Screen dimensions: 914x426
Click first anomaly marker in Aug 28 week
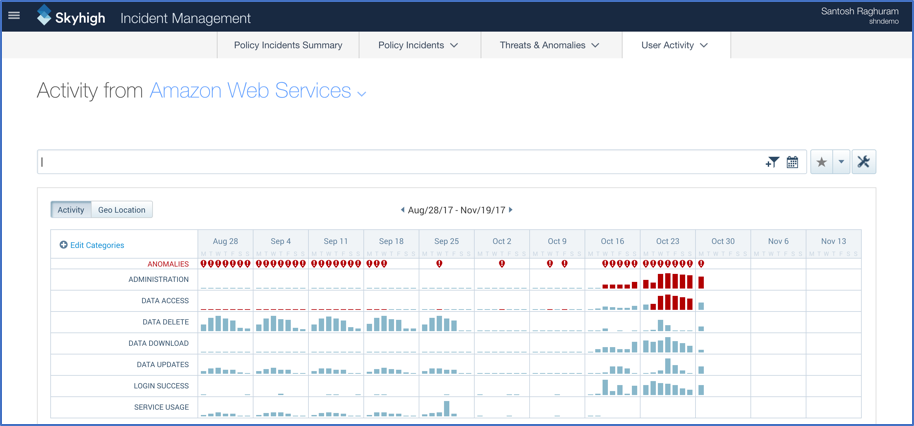[203, 264]
